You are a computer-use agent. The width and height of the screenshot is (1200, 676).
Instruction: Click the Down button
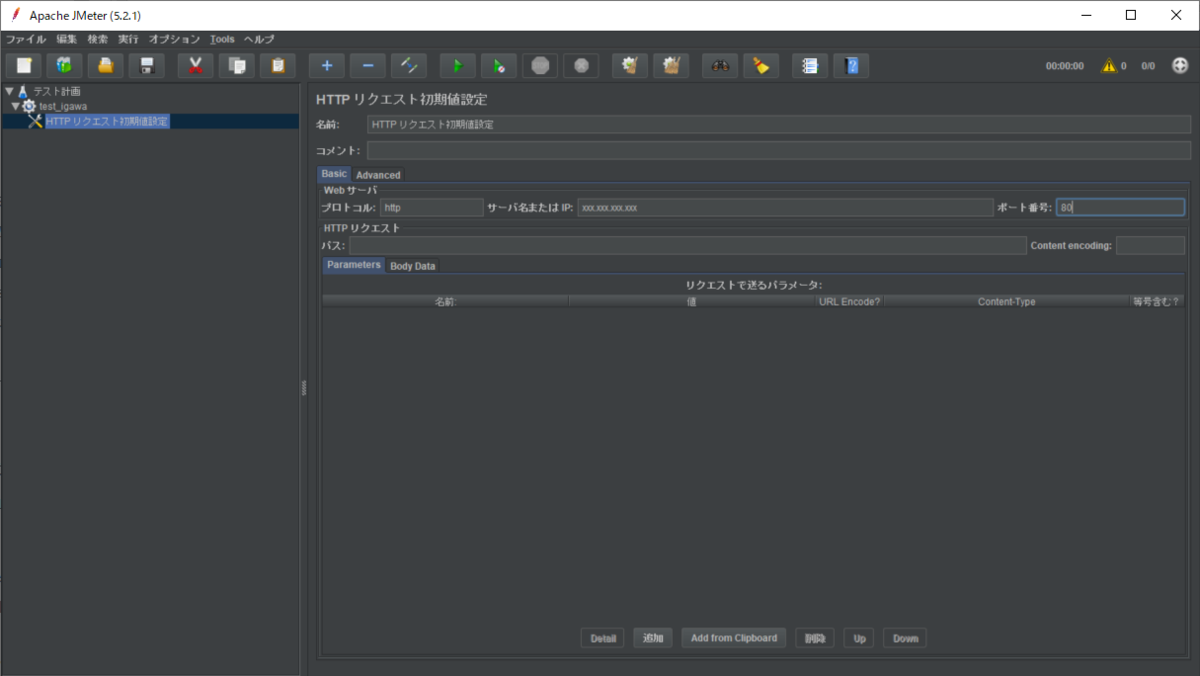(905, 638)
